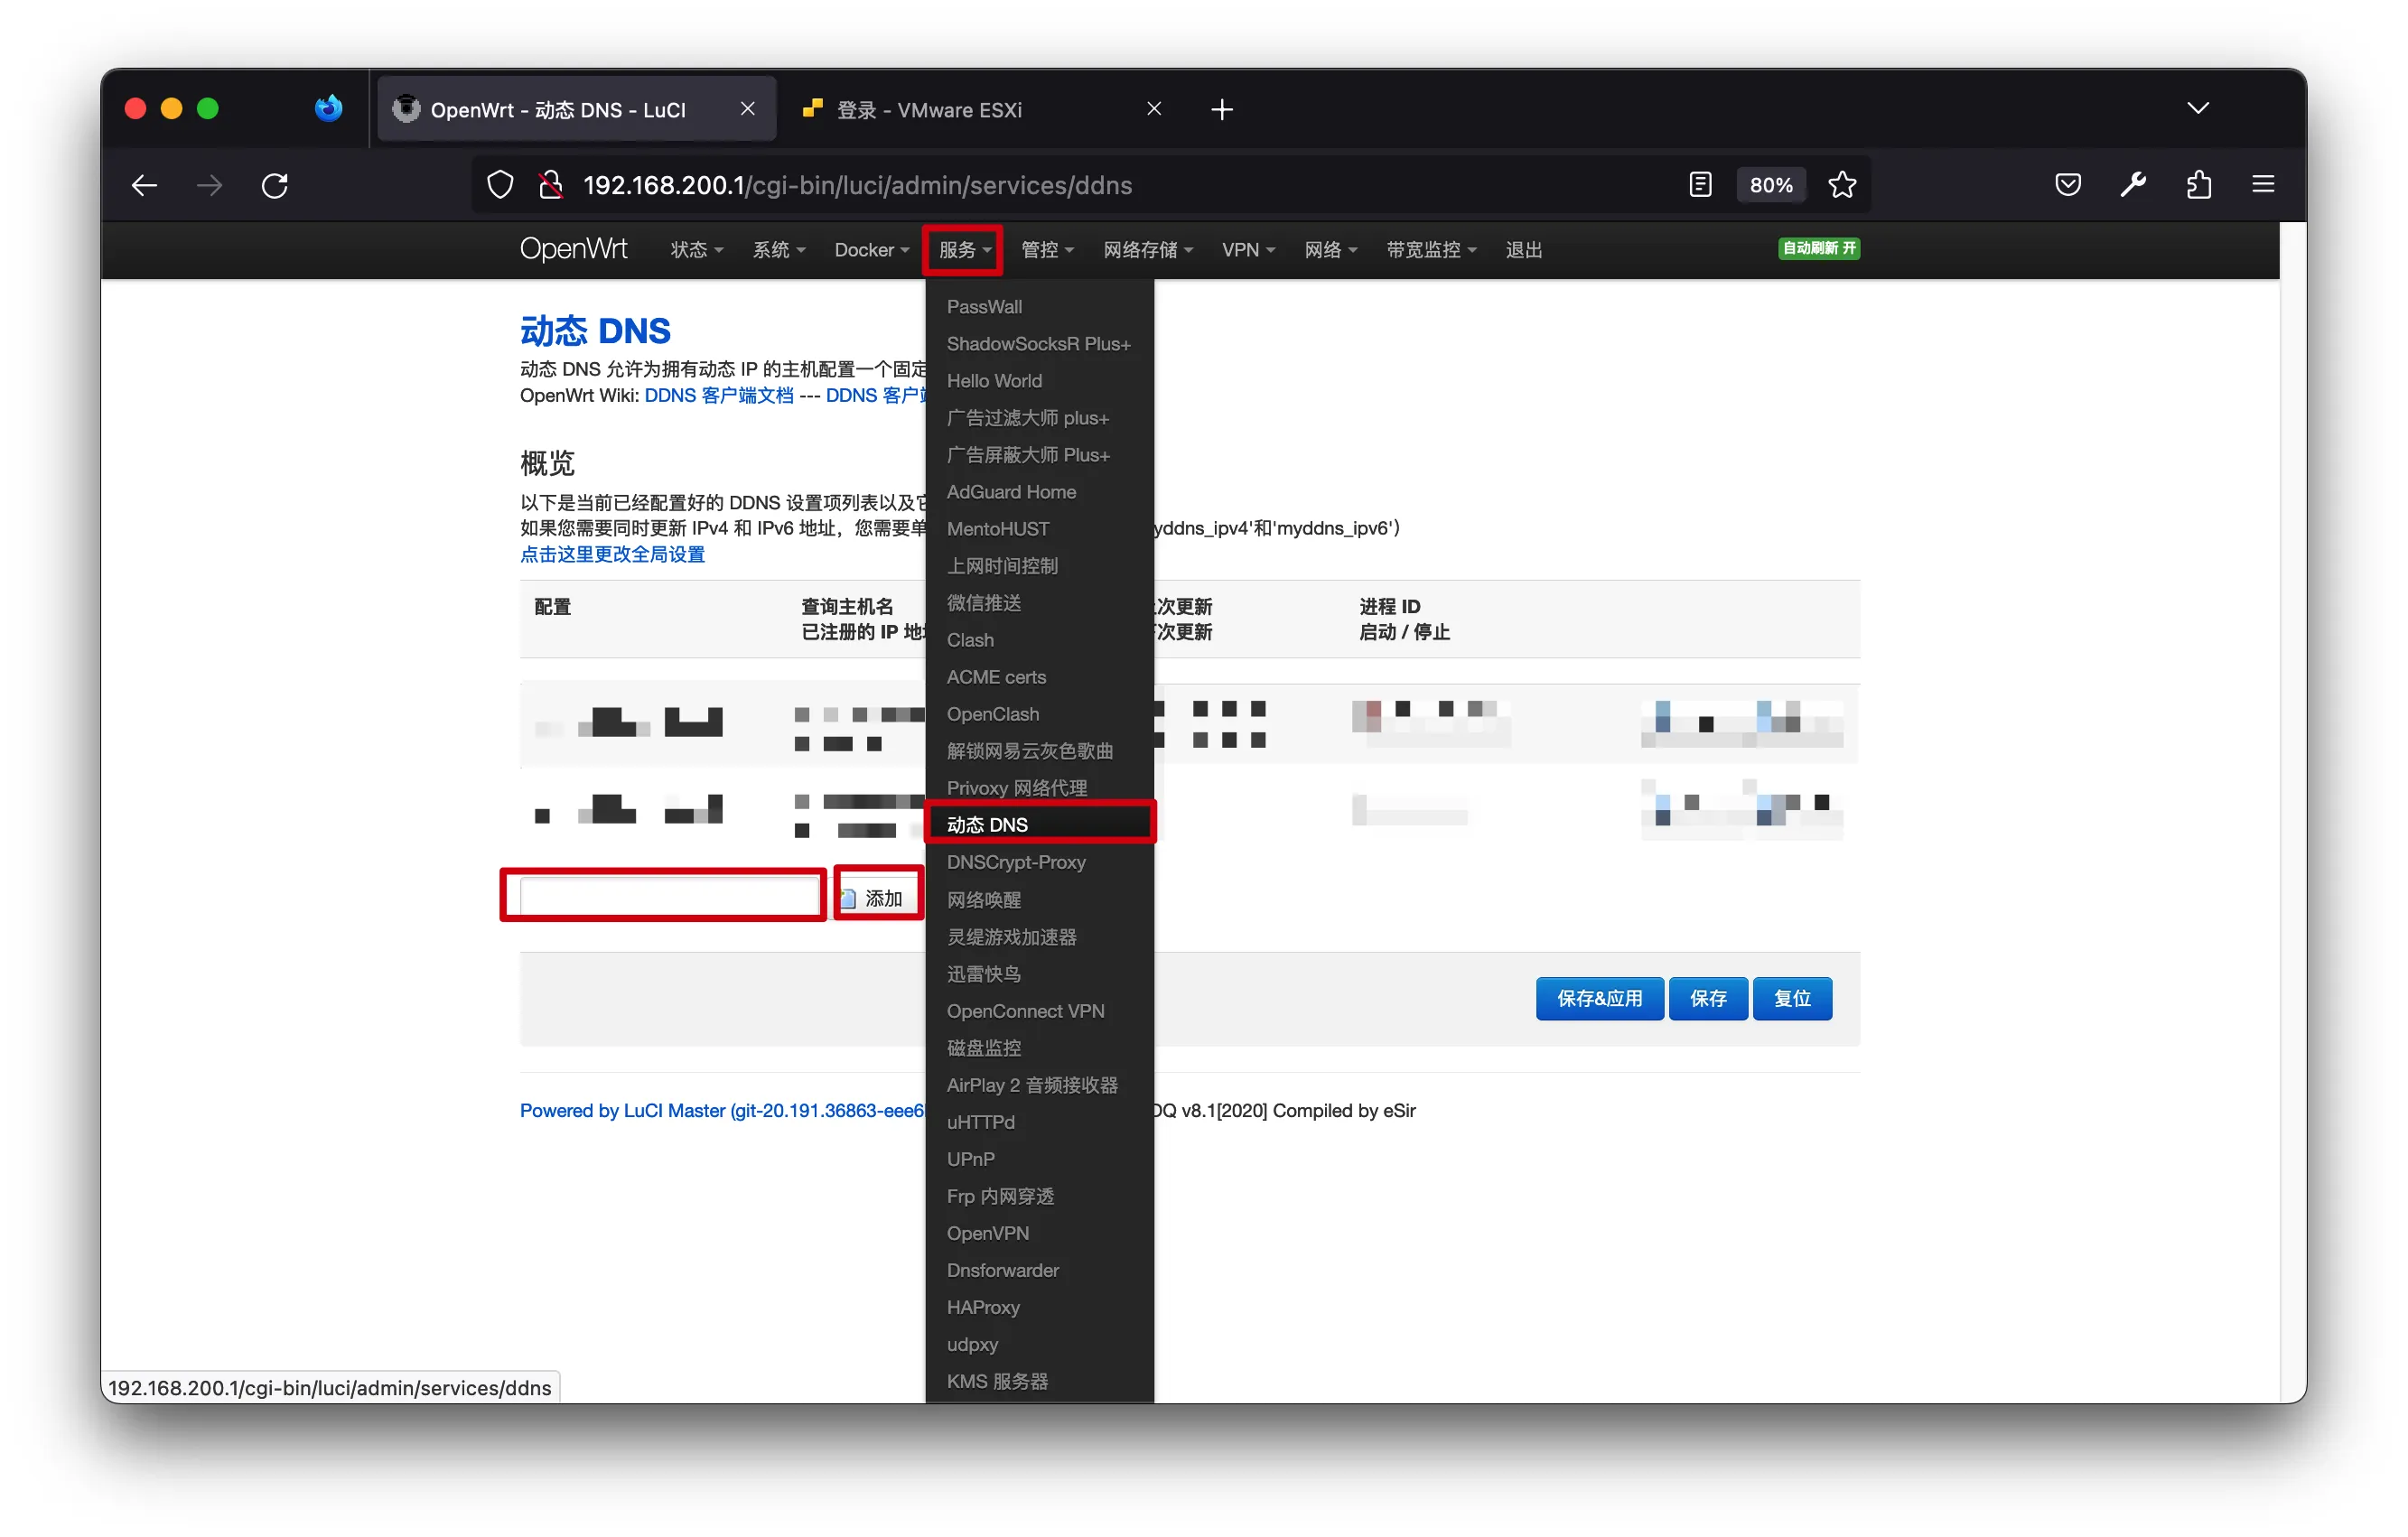Choose PassWall from the services menu

1039,307
